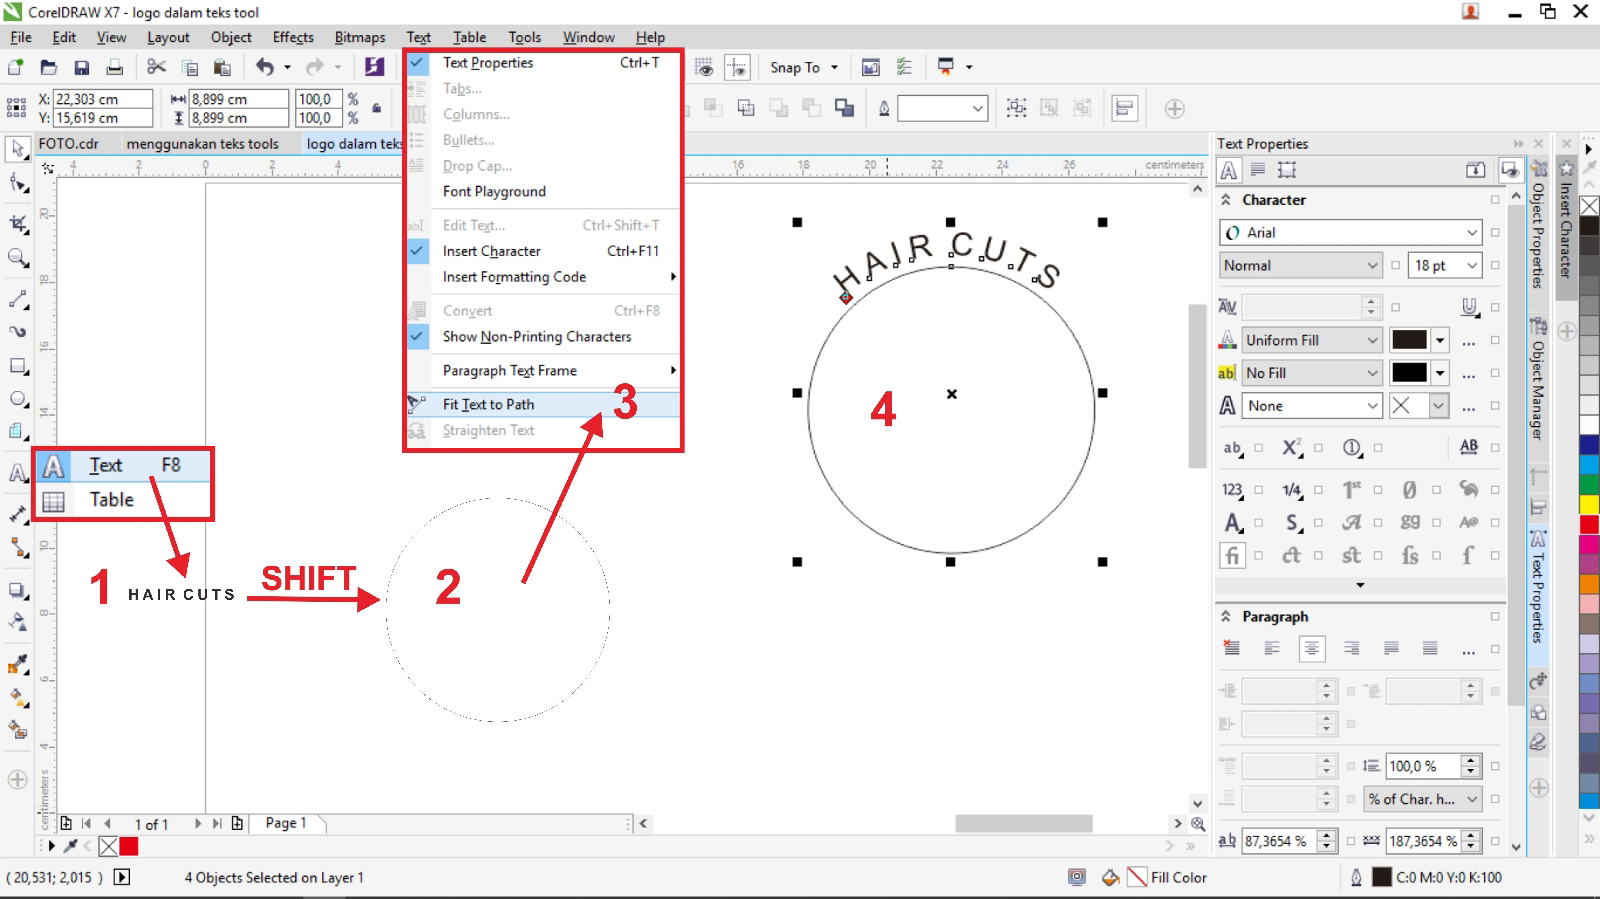
Task: Switch to the FOTO.cdr document tab
Action: pos(69,144)
